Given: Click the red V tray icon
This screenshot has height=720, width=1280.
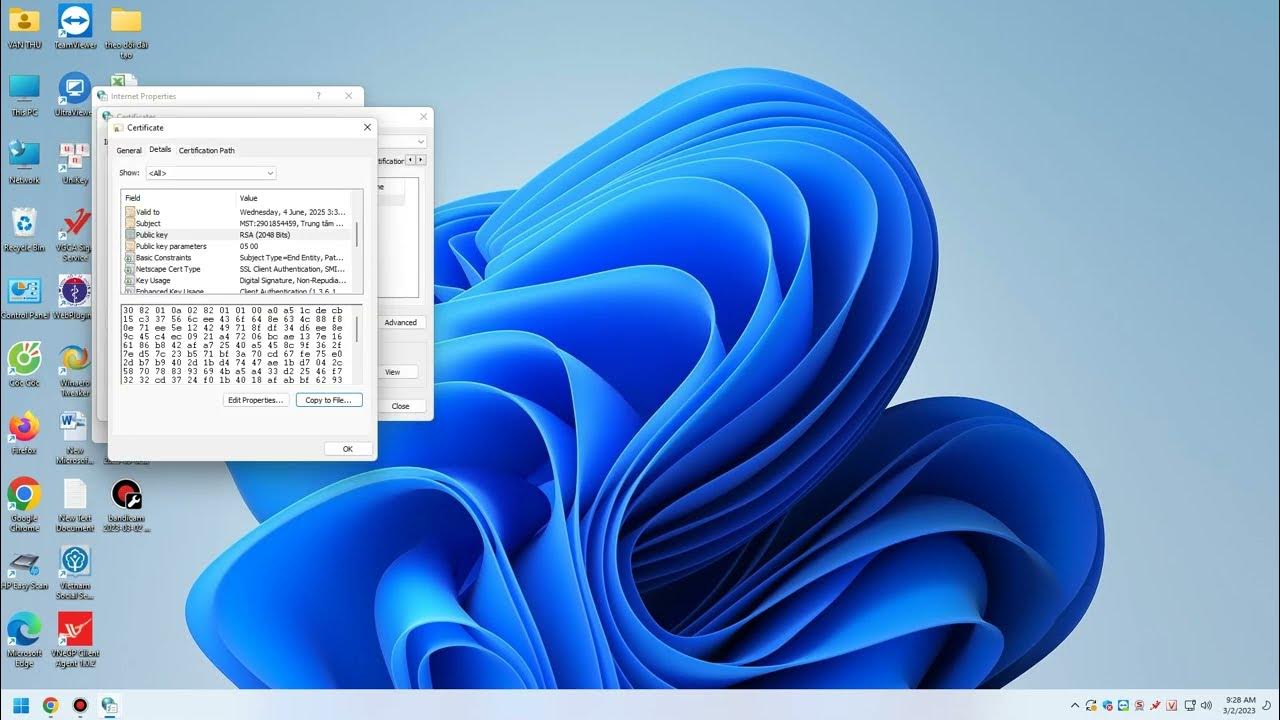Looking at the screenshot, I should pos(1171,705).
